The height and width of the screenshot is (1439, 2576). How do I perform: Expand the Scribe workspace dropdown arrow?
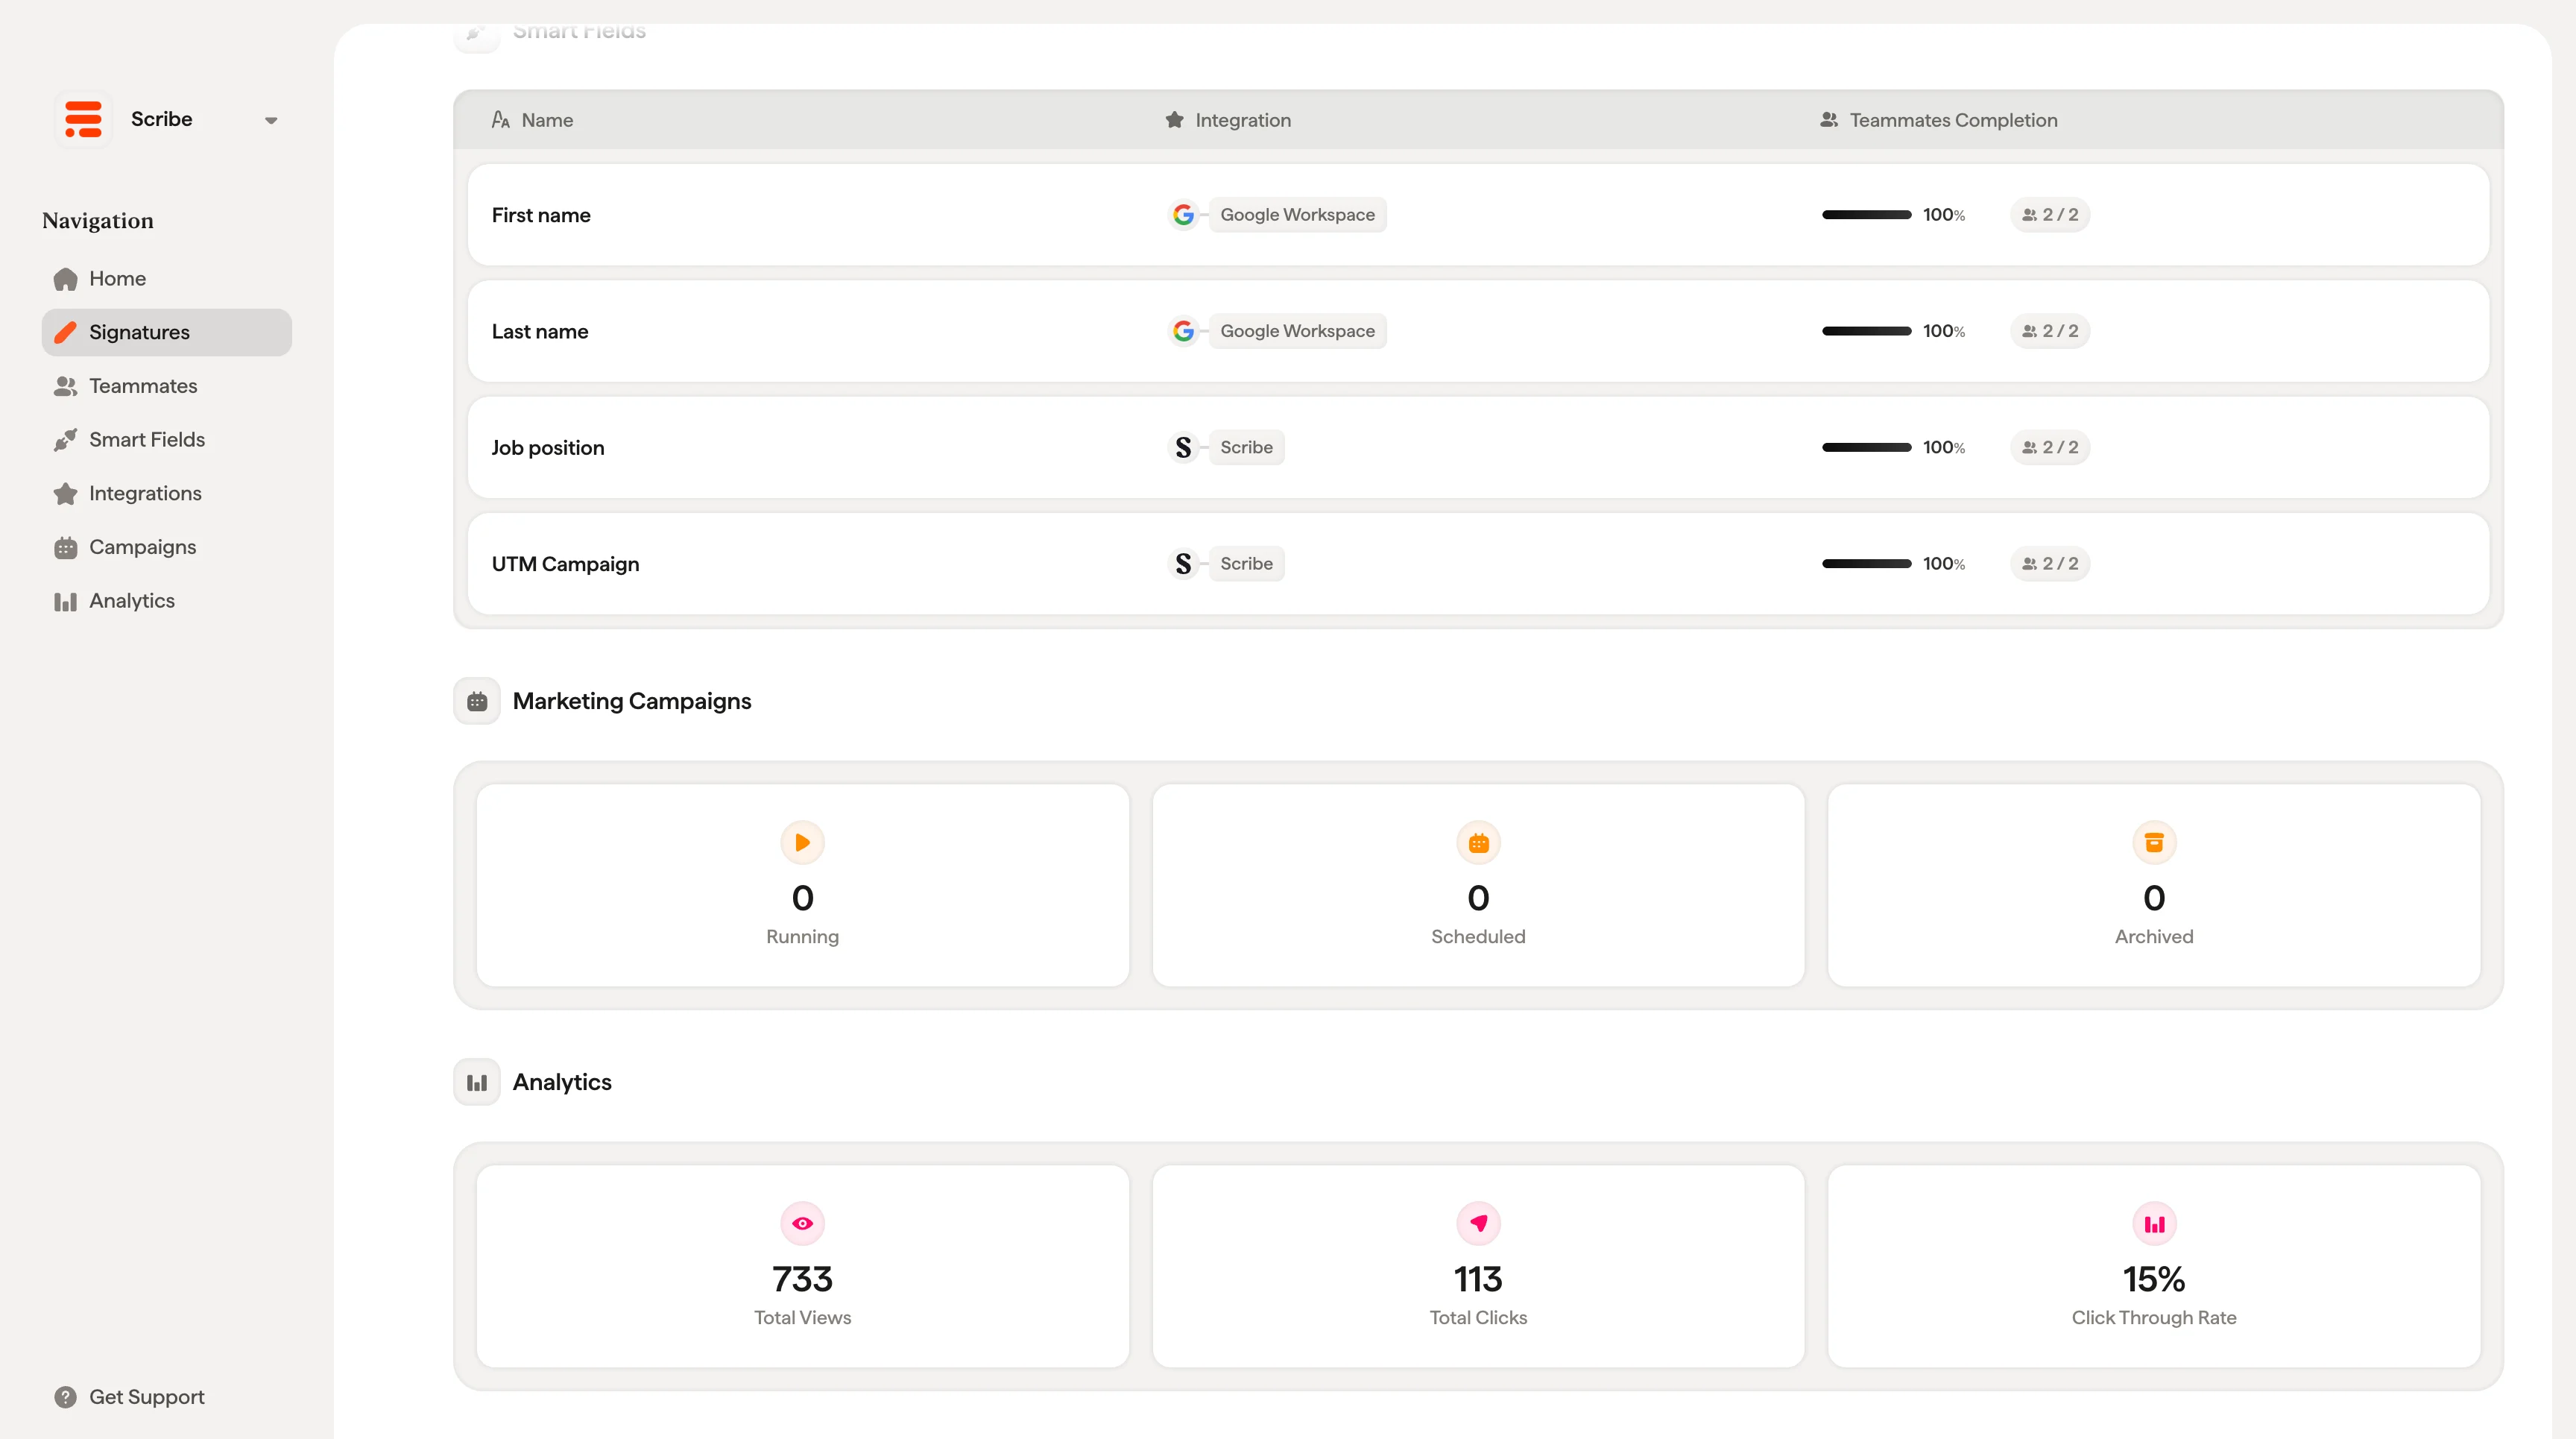[x=270, y=120]
